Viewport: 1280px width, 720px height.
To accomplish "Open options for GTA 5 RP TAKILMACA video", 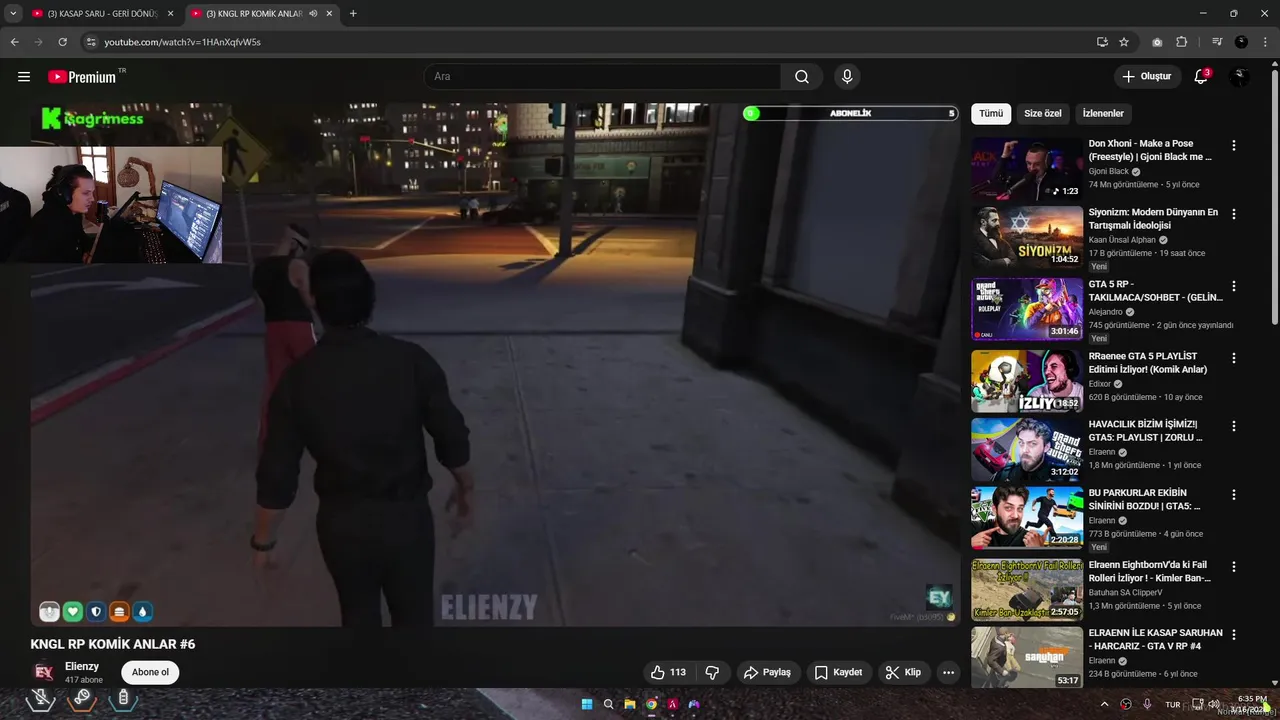I will pyautogui.click(x=1233, y=286).
